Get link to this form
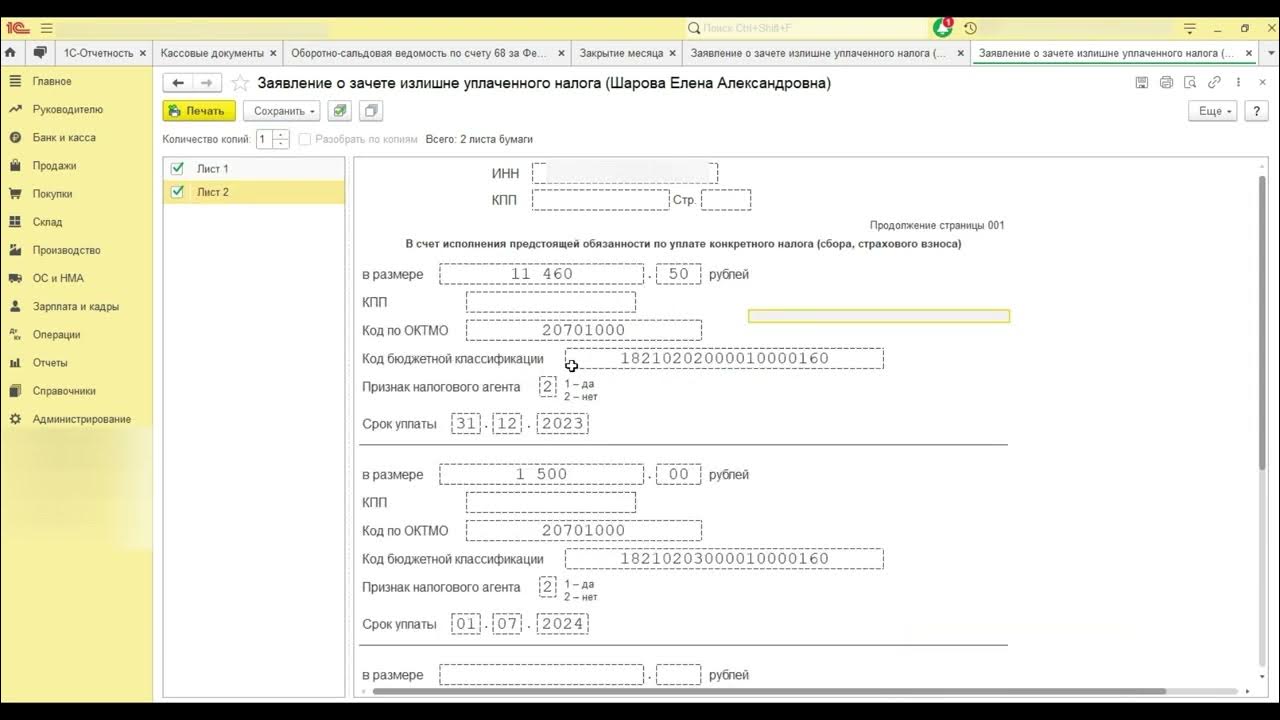Screen dimensions: 1280x720 (1214, 83)
